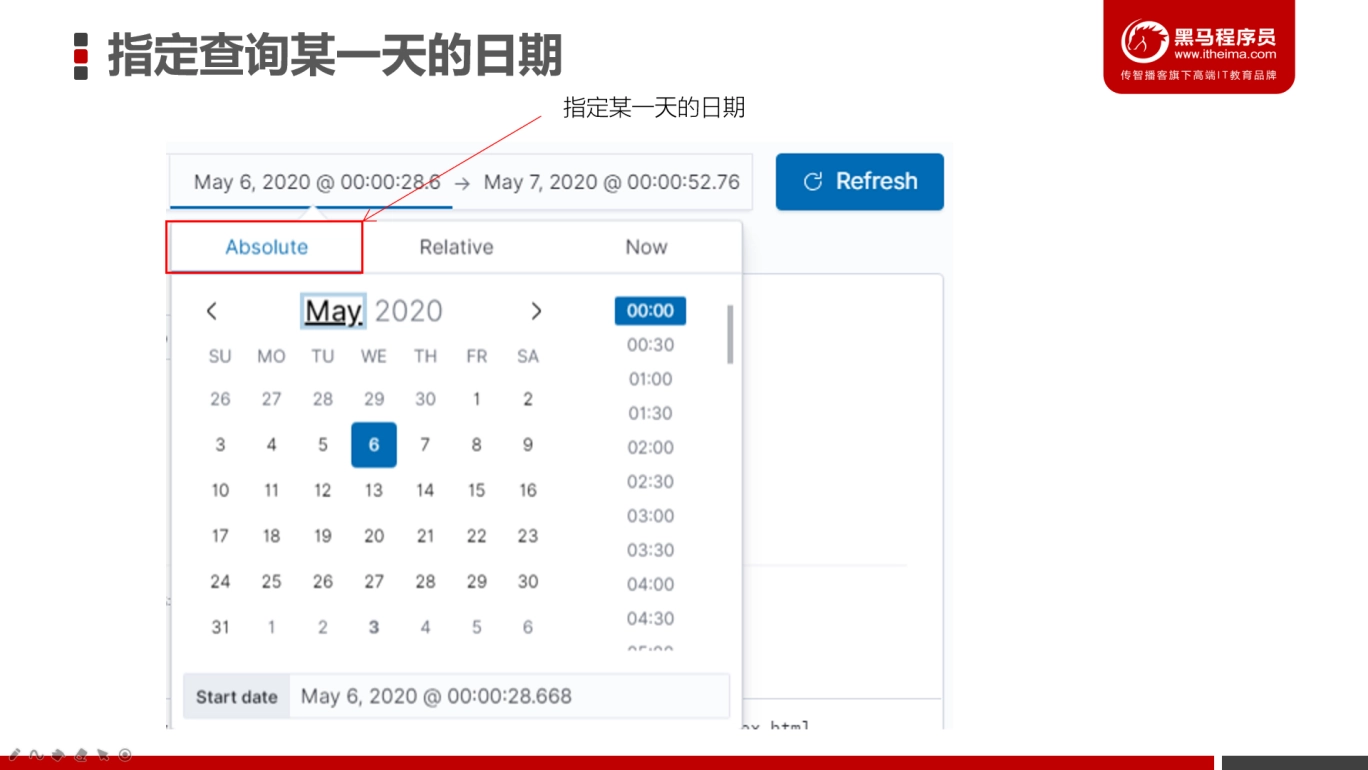The height and width of the screenshot is (770, 1368).
Task: Choose the 02:00 time option
Action: pyautogui.click(x=650, y=447)
